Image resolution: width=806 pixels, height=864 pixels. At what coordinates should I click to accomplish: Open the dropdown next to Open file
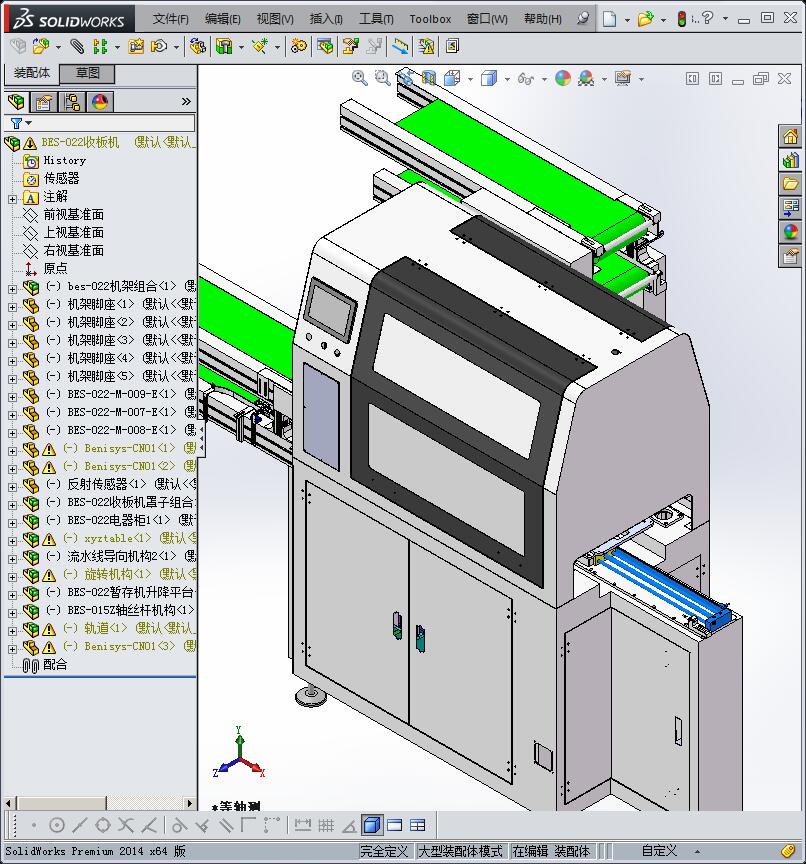[x=663, y=20]
